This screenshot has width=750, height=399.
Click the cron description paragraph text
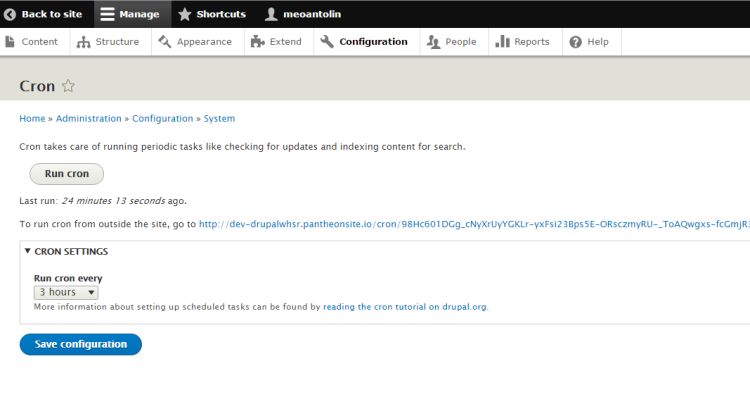(242, 147)
